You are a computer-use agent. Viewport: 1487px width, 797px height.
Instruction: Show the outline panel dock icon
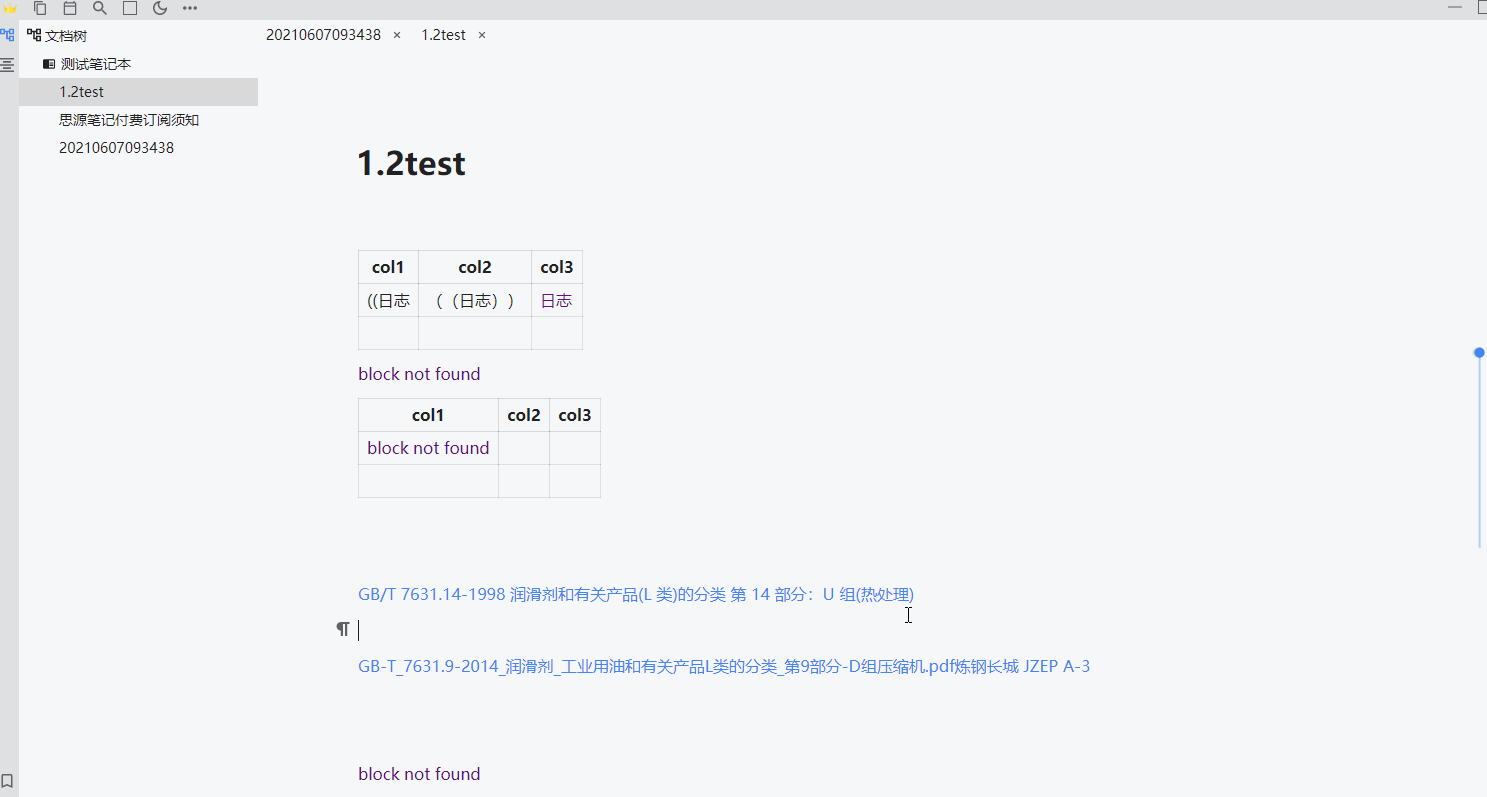[x=8, y=65]
